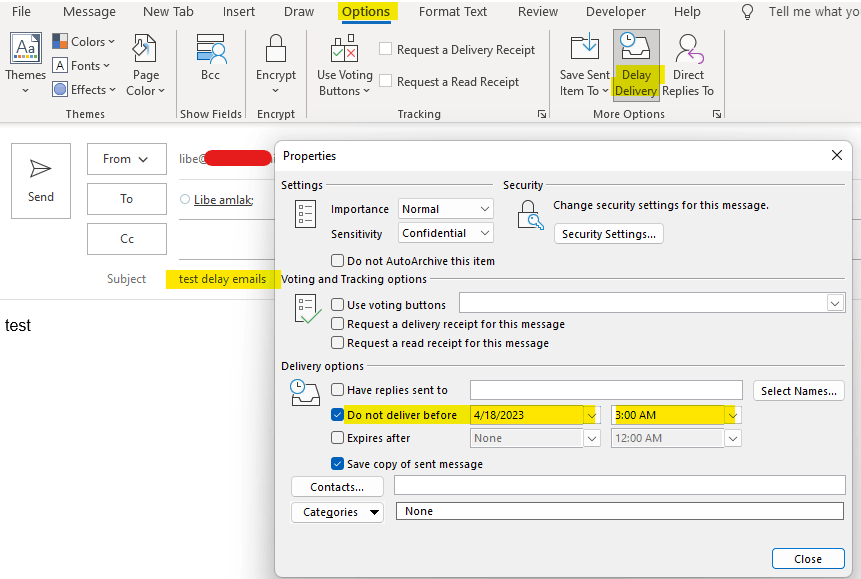Open the Importance dropdown

click(445, 209)
